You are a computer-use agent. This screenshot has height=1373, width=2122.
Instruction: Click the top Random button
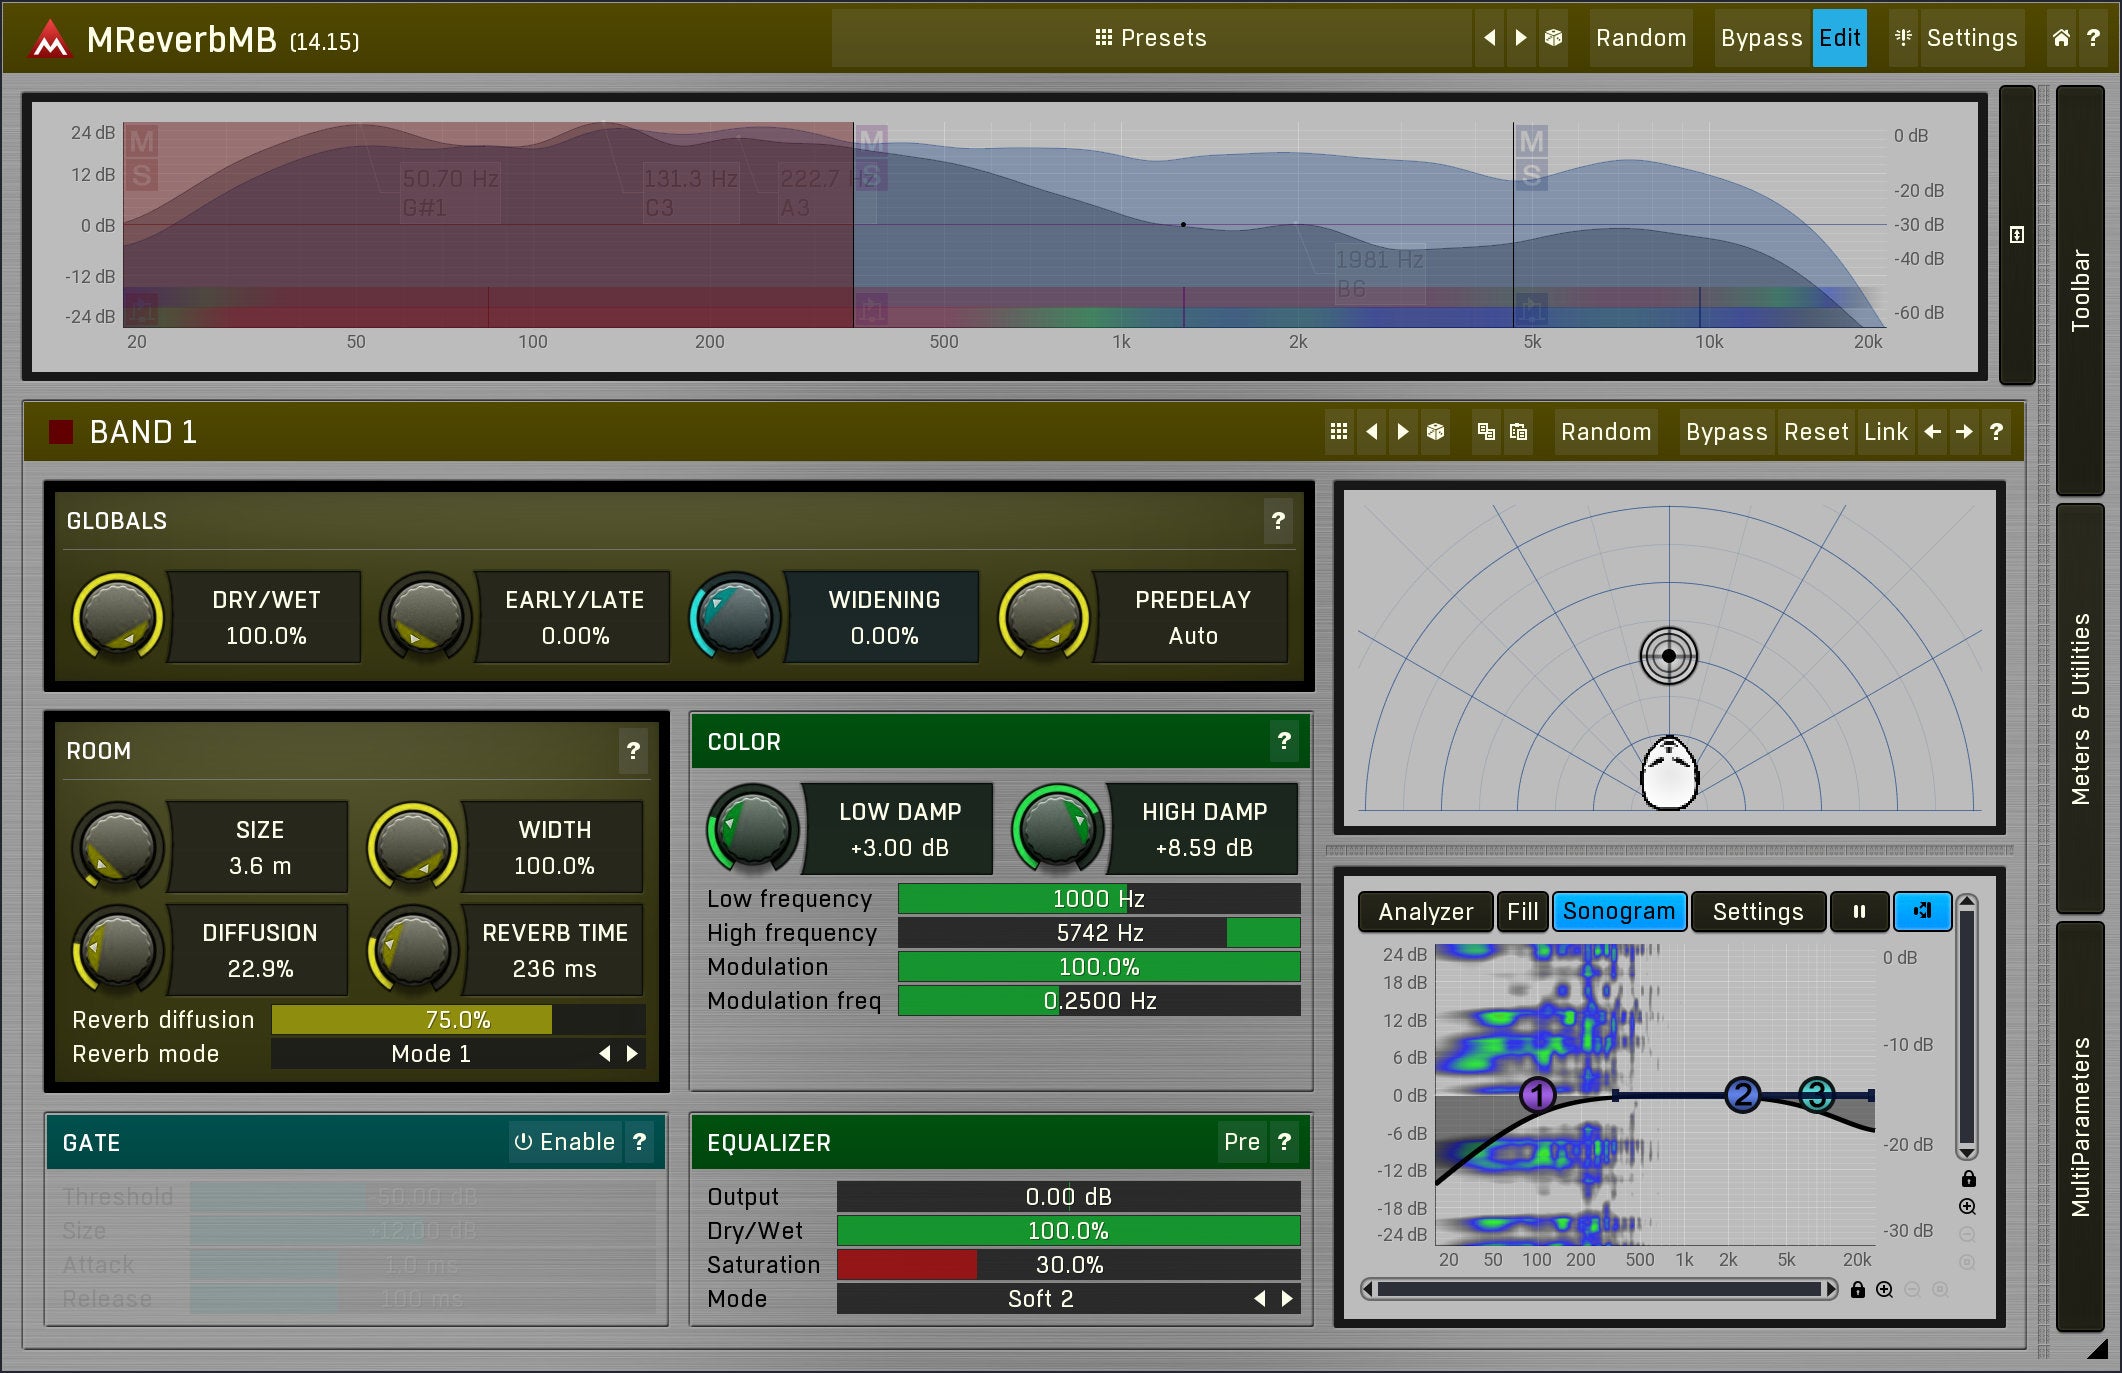point(1640,38)
